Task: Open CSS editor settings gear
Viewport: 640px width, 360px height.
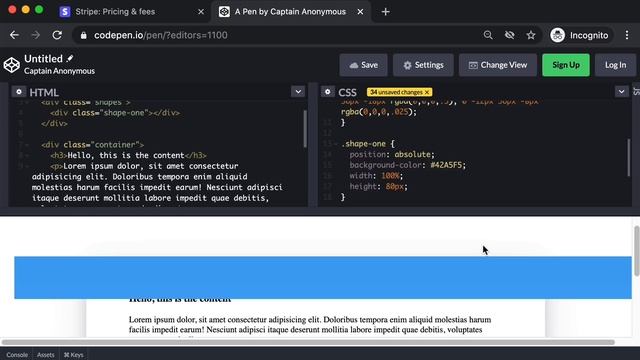Action: pos(327,92)
